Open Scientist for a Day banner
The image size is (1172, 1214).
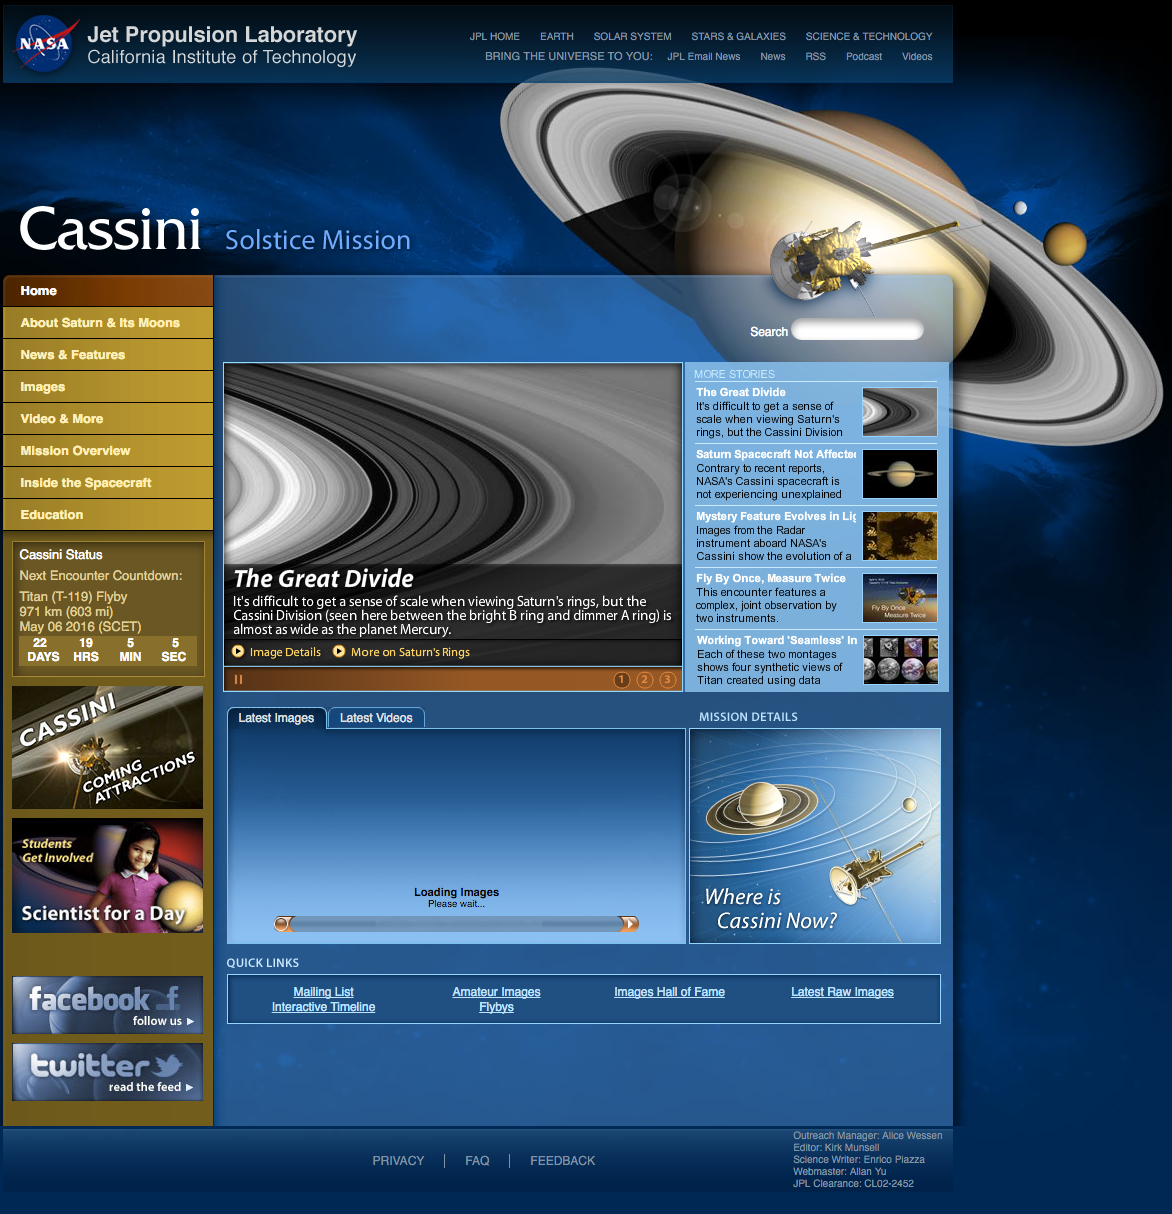click(x=108, y=876)
